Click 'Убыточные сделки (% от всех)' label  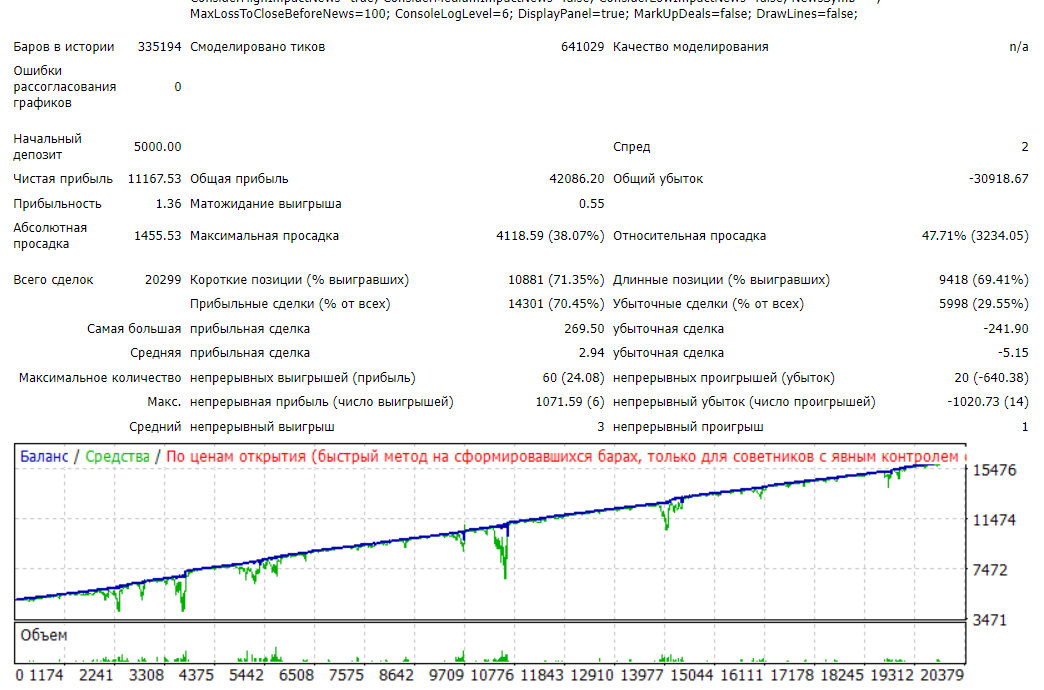[x=708, y=304]
